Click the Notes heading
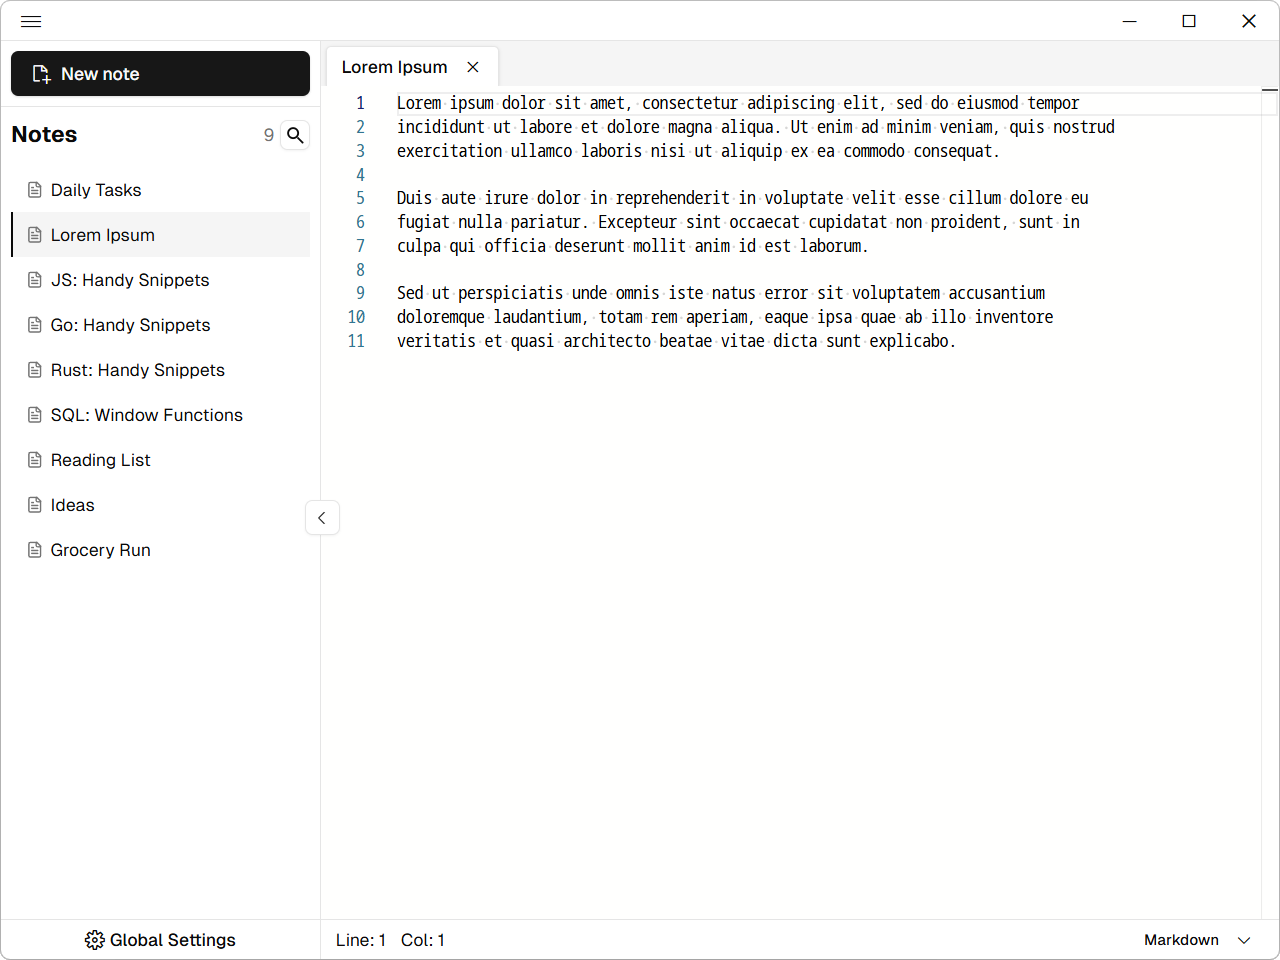 pyautogui.click(x=44, y=134)
